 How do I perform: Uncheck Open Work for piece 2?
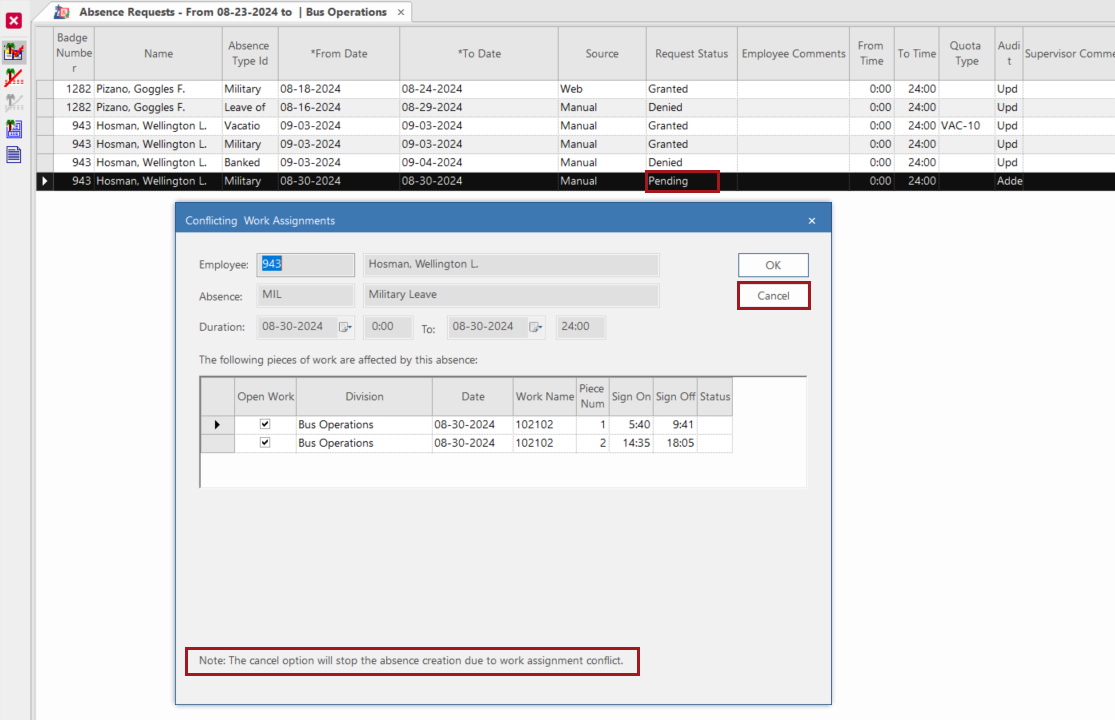coord(265,443)
